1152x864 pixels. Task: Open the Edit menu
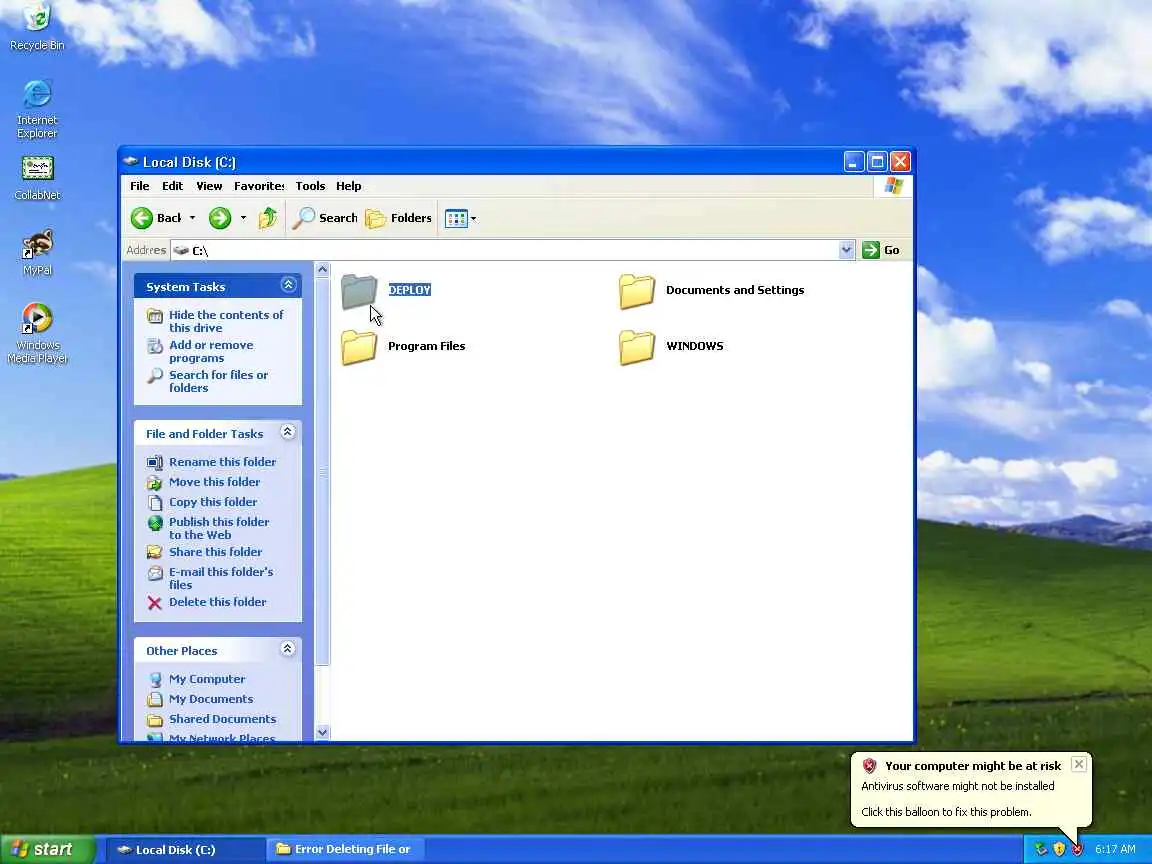pyautogui.click(x=173, y=186)
